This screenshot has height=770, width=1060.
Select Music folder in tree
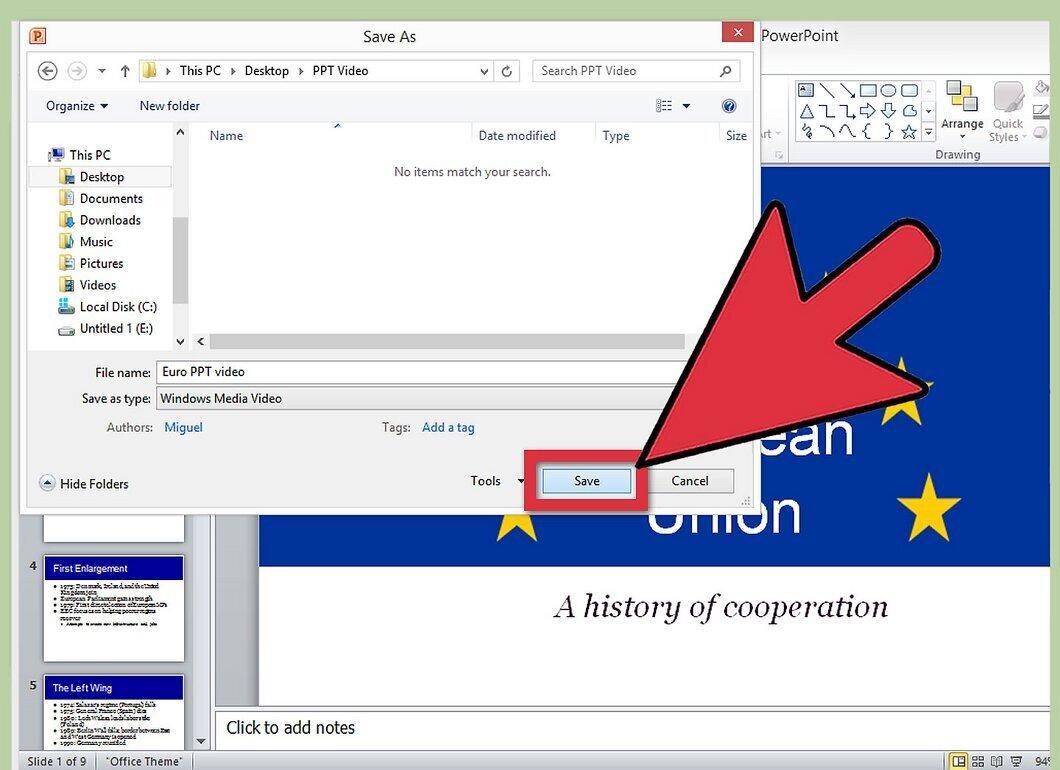click(x=86, y=241)
